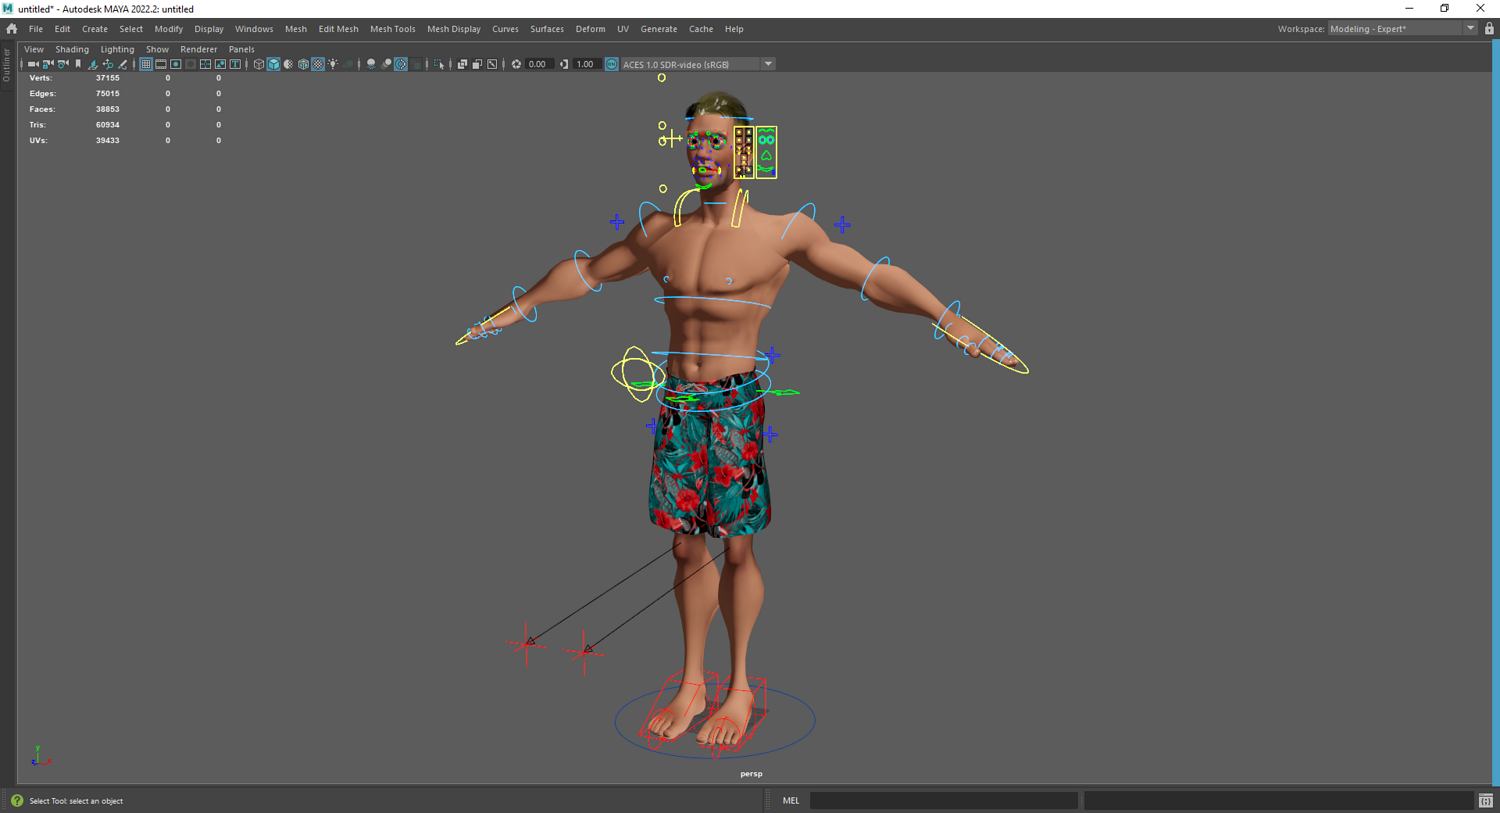1500x813 pixels.
Task: Click the Shadows icon in panel toolbar
Action: pyautogui.click(x=349, y=64)
